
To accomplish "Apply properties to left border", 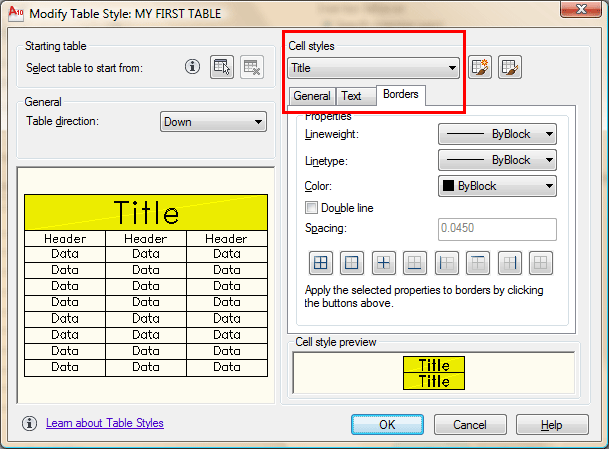I will point(446,264).
